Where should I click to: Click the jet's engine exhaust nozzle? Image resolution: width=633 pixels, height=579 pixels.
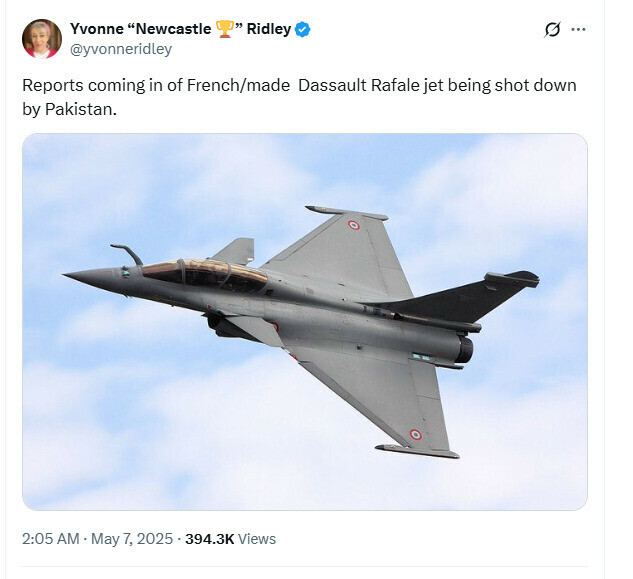(x=464, y=348)
